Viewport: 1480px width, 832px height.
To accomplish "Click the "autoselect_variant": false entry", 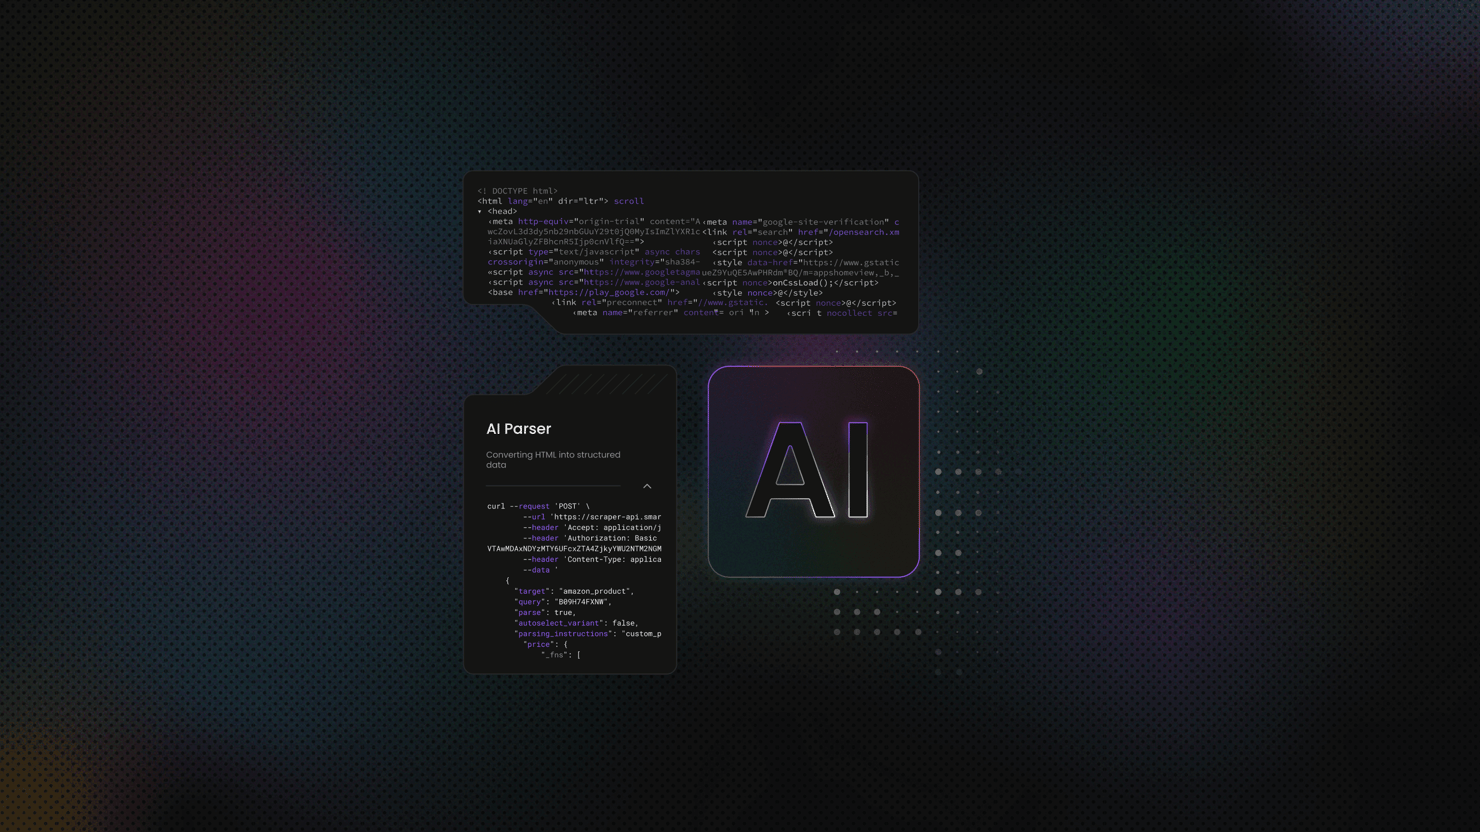I will (x=575, y=623).
